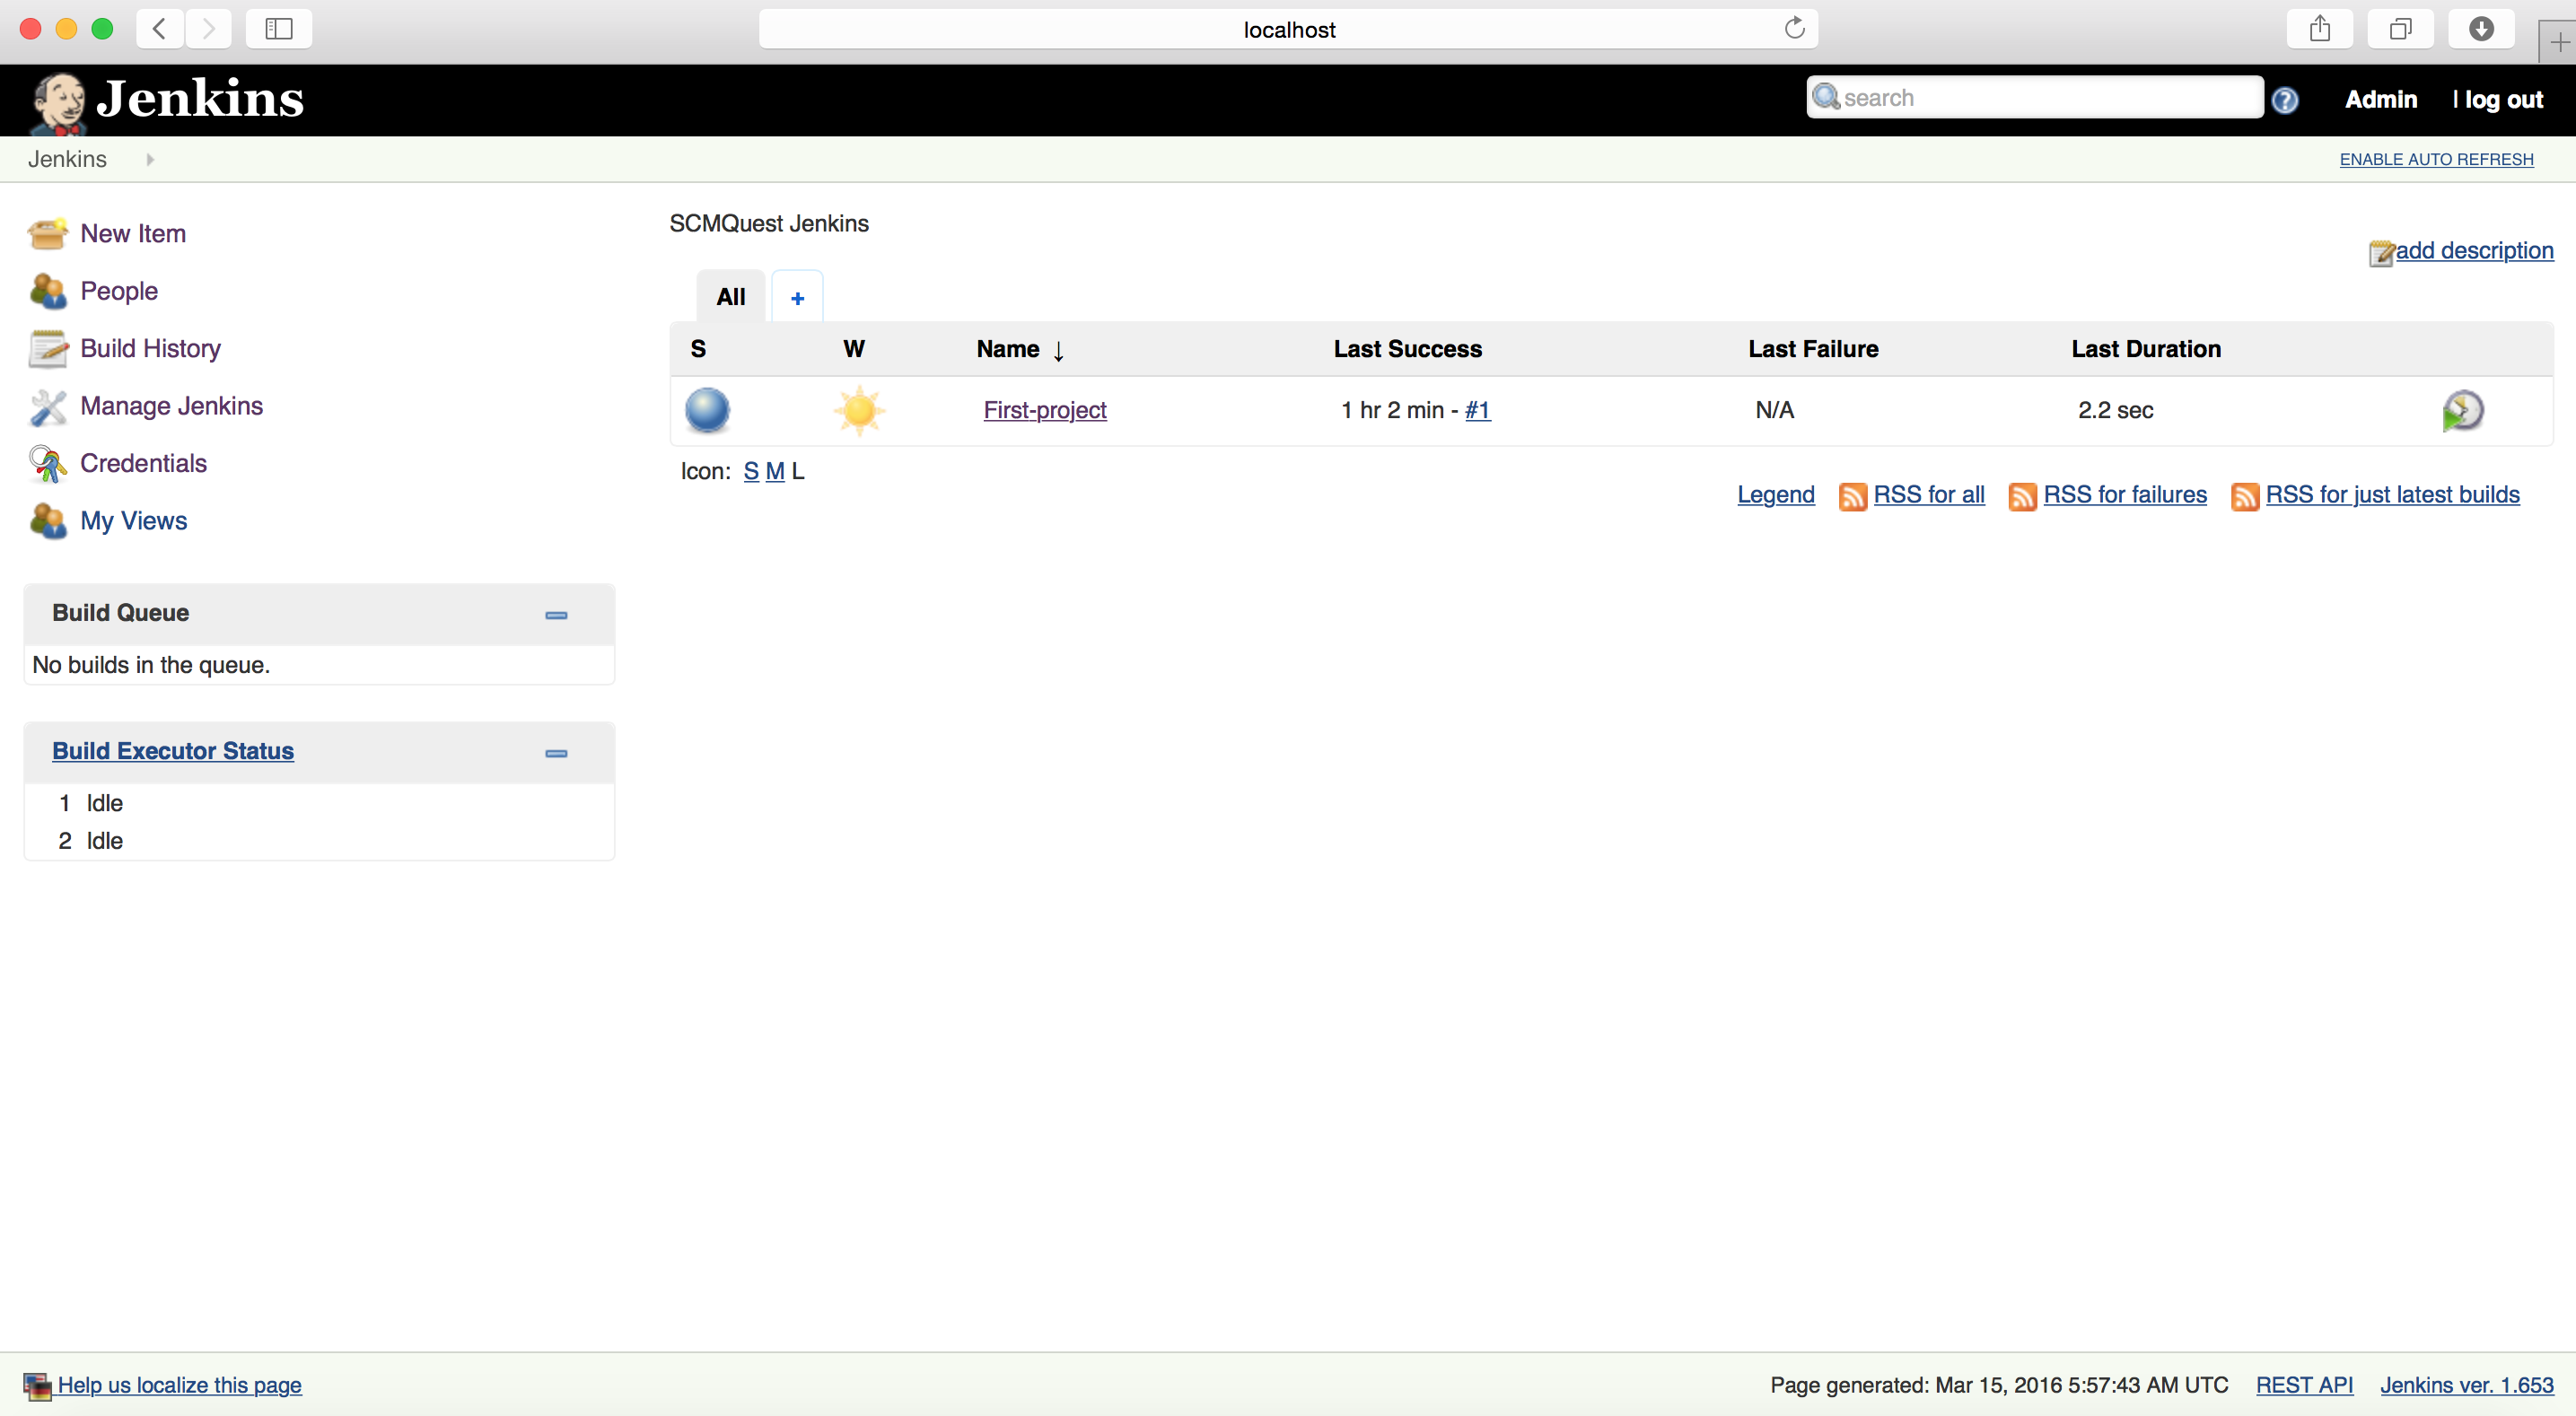The height and width of the screenshot is (1416, 2576).
Task: Open a new browser tab plus button
Action: pyautogui.click(x=2558, y=42)
